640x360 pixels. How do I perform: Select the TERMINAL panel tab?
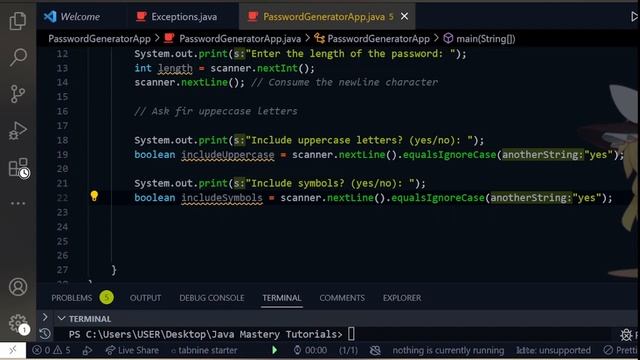[282, 298]
